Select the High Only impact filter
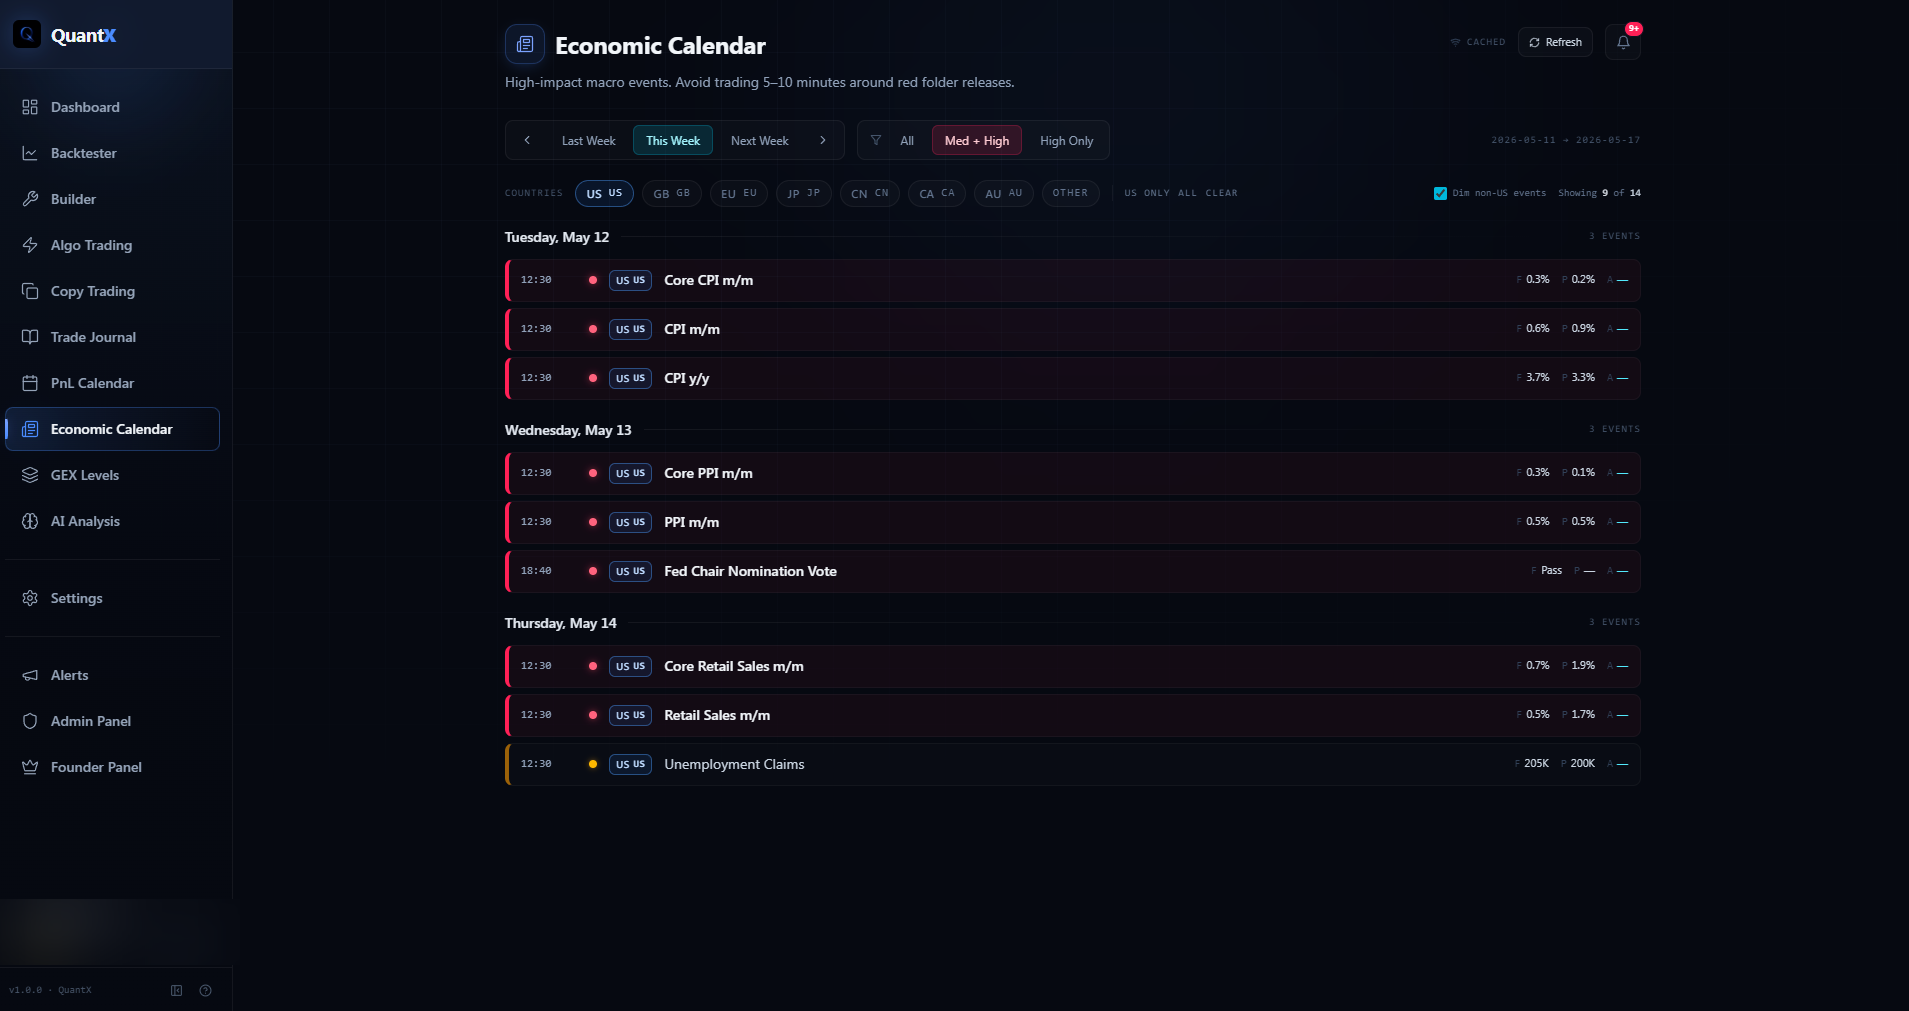The image size is (1909, 1011). [1067, 140]
